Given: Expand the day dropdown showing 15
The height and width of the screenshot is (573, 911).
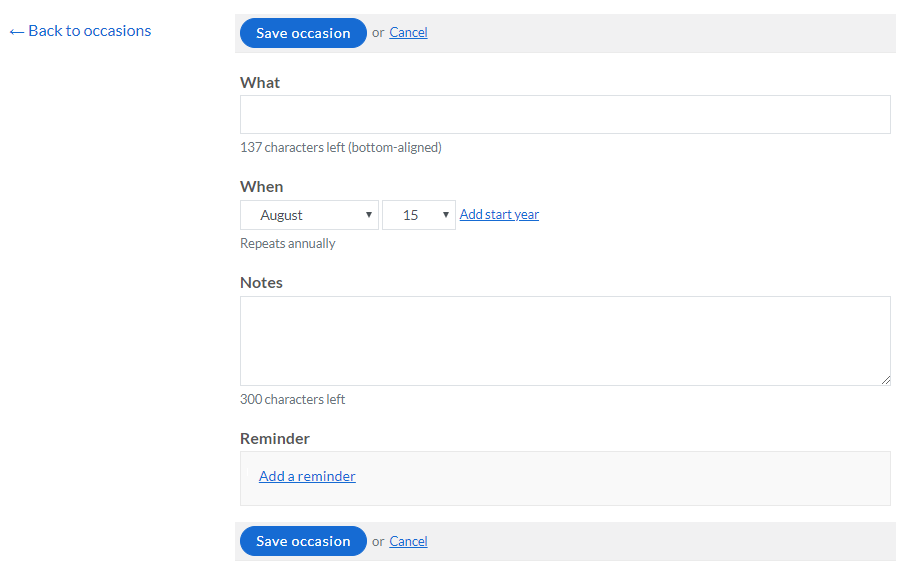Looking at the screenshot, I should click(x=418, y=215).
